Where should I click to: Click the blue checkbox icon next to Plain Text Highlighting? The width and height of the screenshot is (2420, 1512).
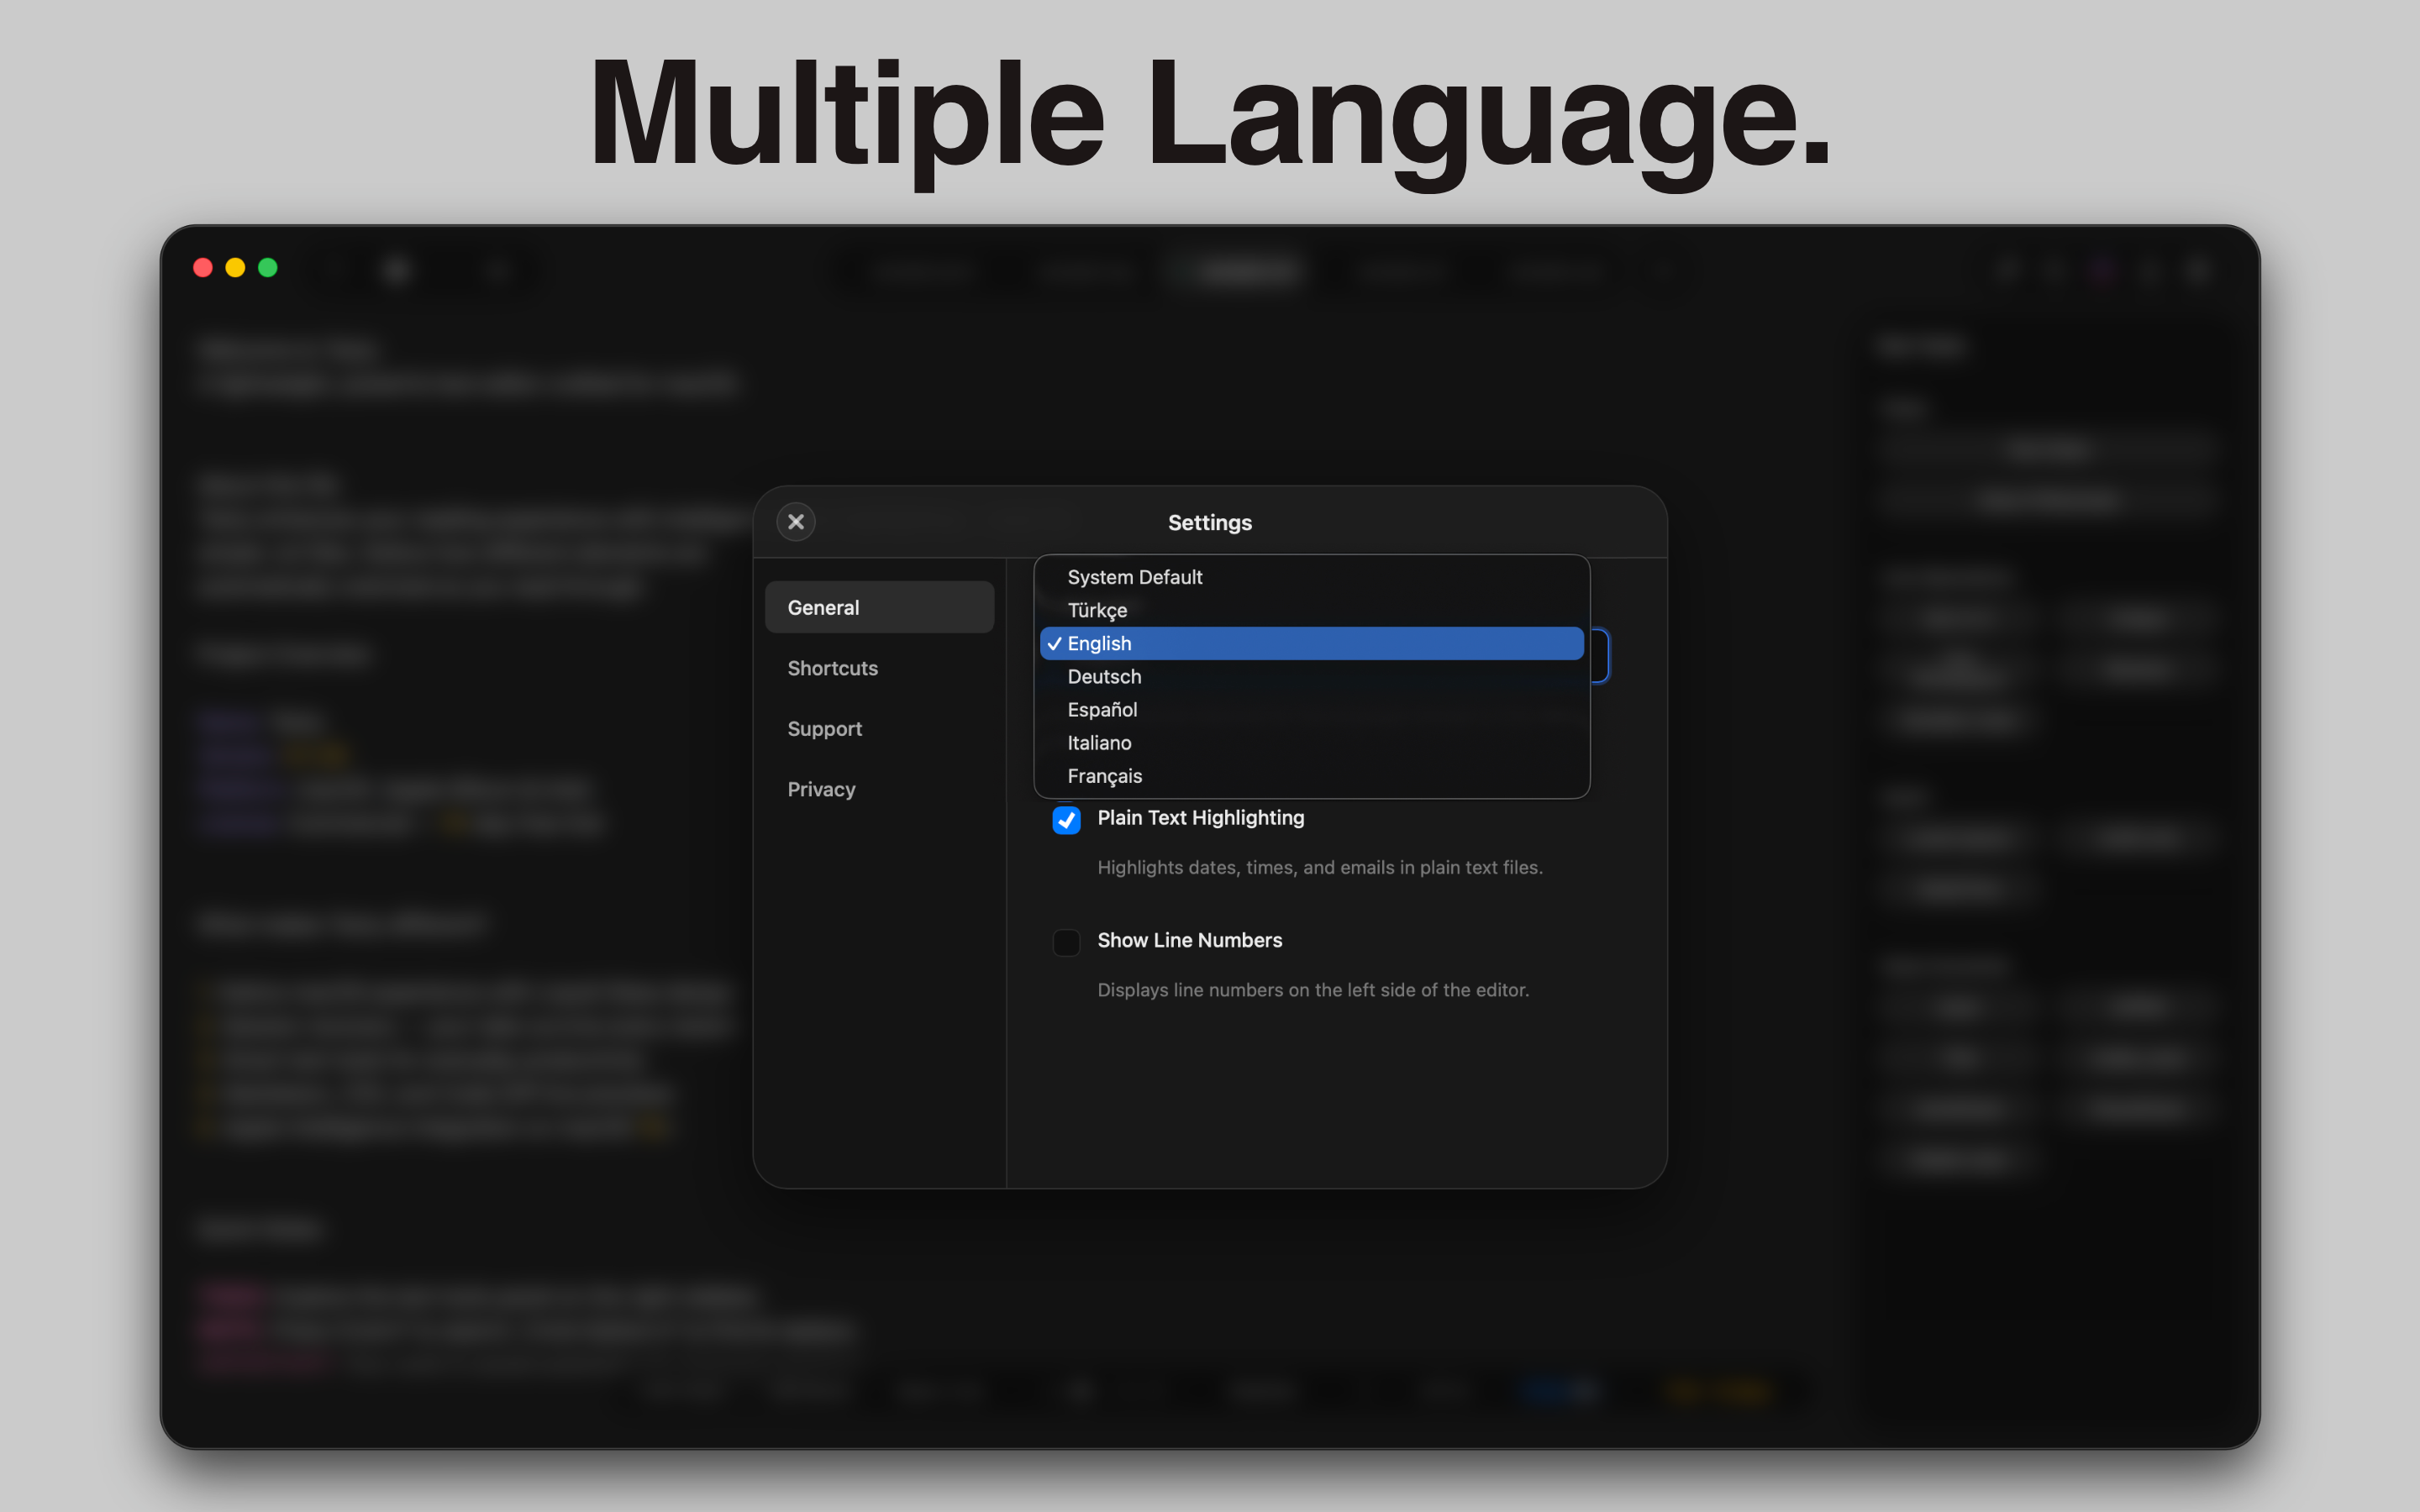pos(1066,820)
